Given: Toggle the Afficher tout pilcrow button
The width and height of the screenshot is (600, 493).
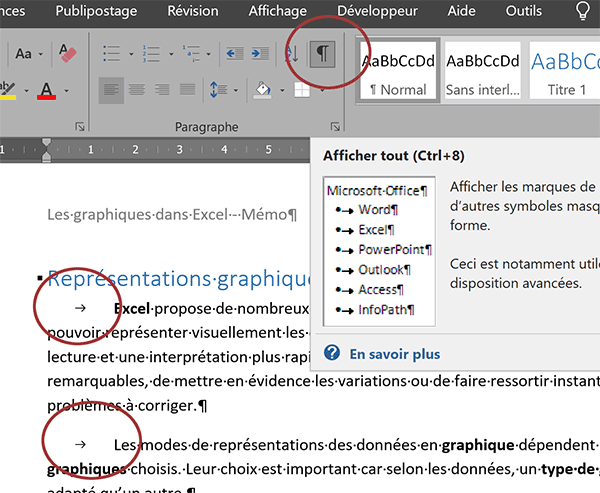Looking at the screenshot, I should (x=322, y=54).
